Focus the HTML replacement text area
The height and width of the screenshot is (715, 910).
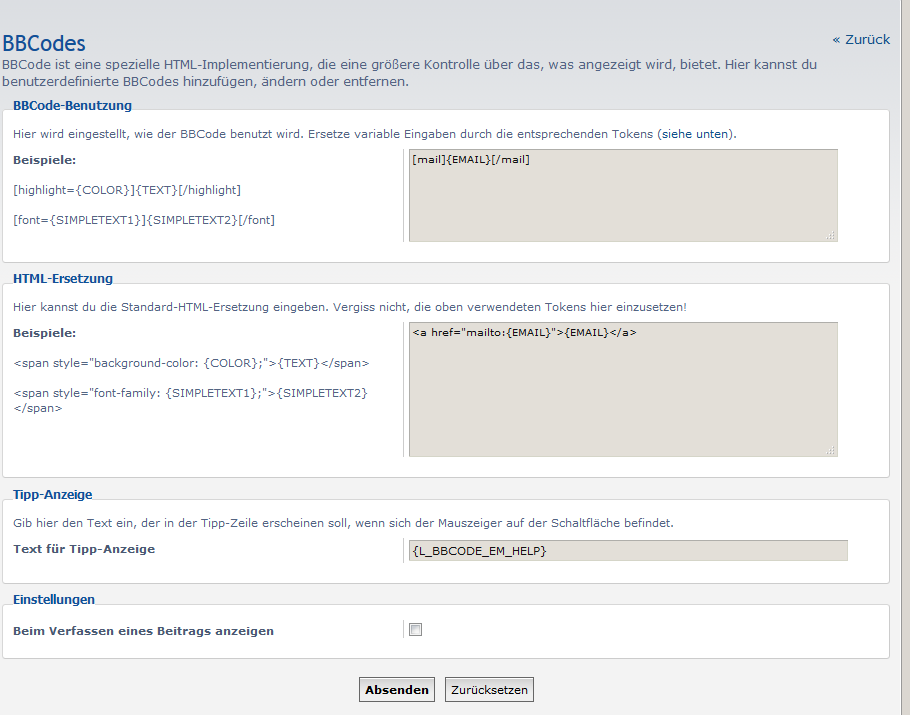pos(622,389)
